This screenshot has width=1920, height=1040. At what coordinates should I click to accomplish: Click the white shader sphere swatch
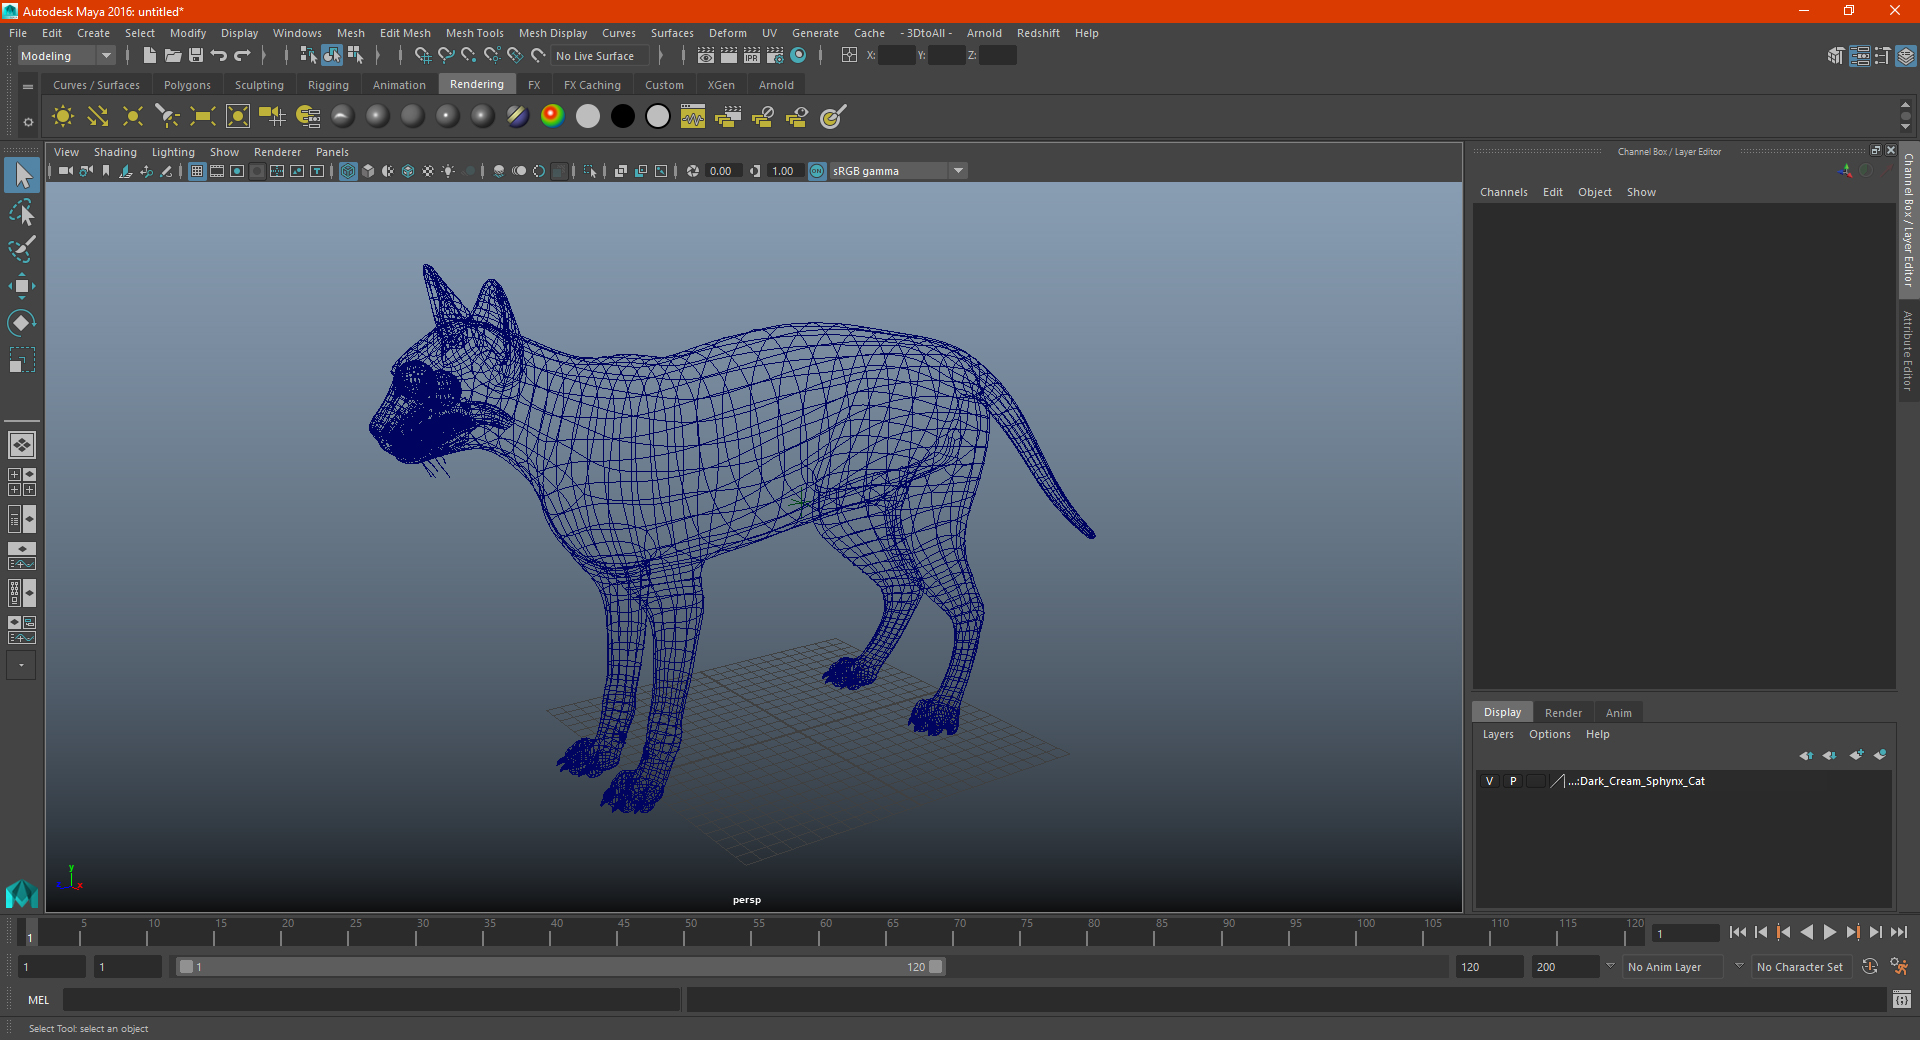tap(588, 116)
